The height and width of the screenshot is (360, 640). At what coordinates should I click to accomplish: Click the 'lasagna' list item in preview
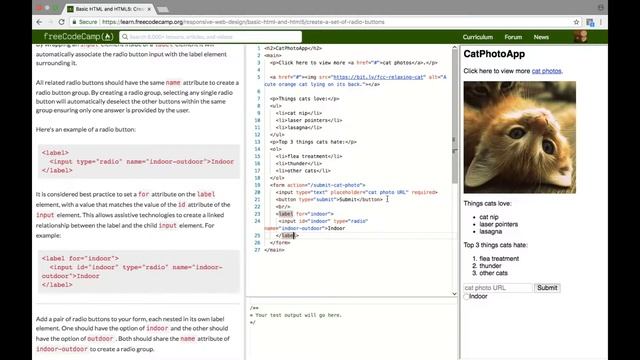pyautogui.click(x=491, y=231)
